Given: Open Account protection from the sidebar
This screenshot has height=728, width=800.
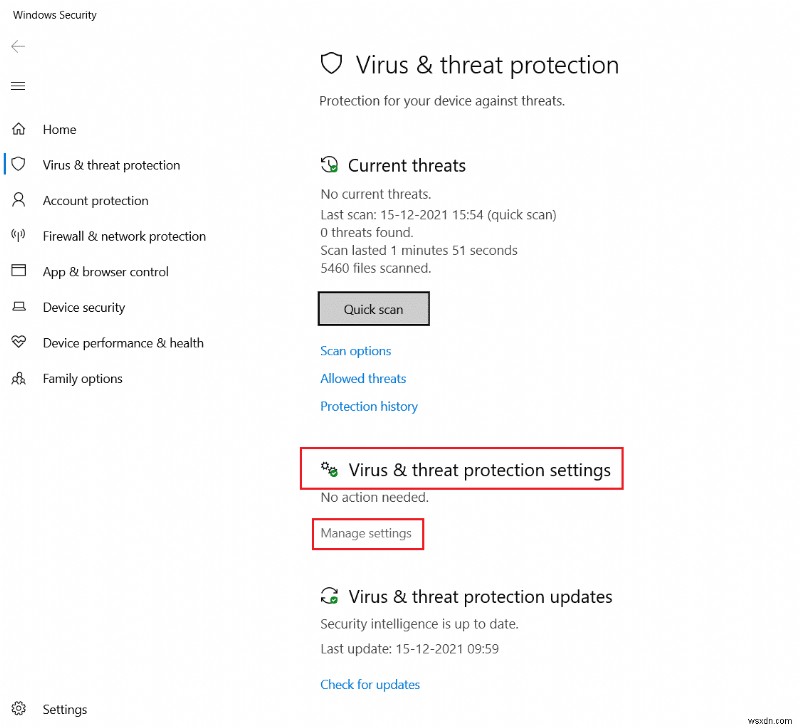Looking at the screenshot, I should (94, 200).
